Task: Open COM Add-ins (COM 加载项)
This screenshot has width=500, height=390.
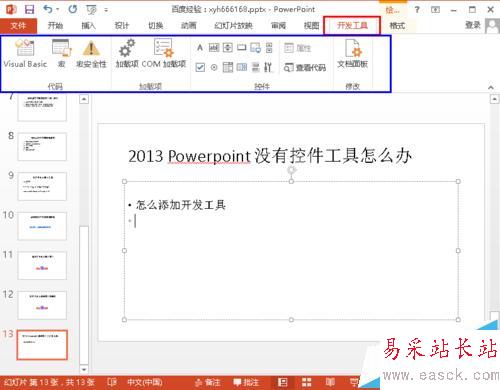Action: [x=164, y=53]
